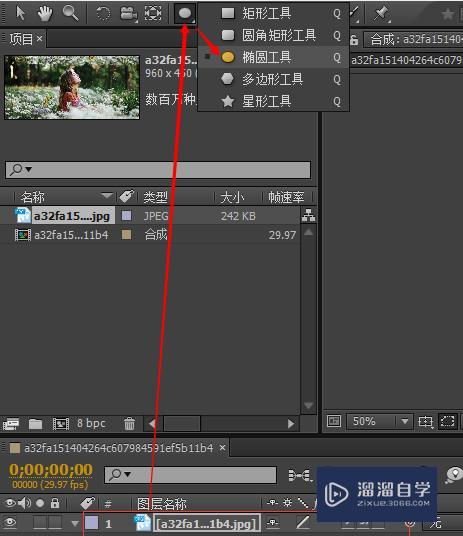463x536 pixels.
Task: Sort by 类型 column header
Action: 156,197
